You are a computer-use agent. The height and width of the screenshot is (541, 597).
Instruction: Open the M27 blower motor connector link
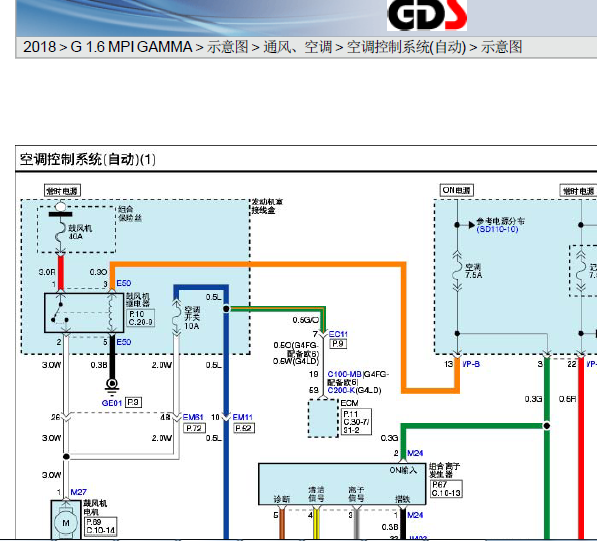[x=78, y=492]
